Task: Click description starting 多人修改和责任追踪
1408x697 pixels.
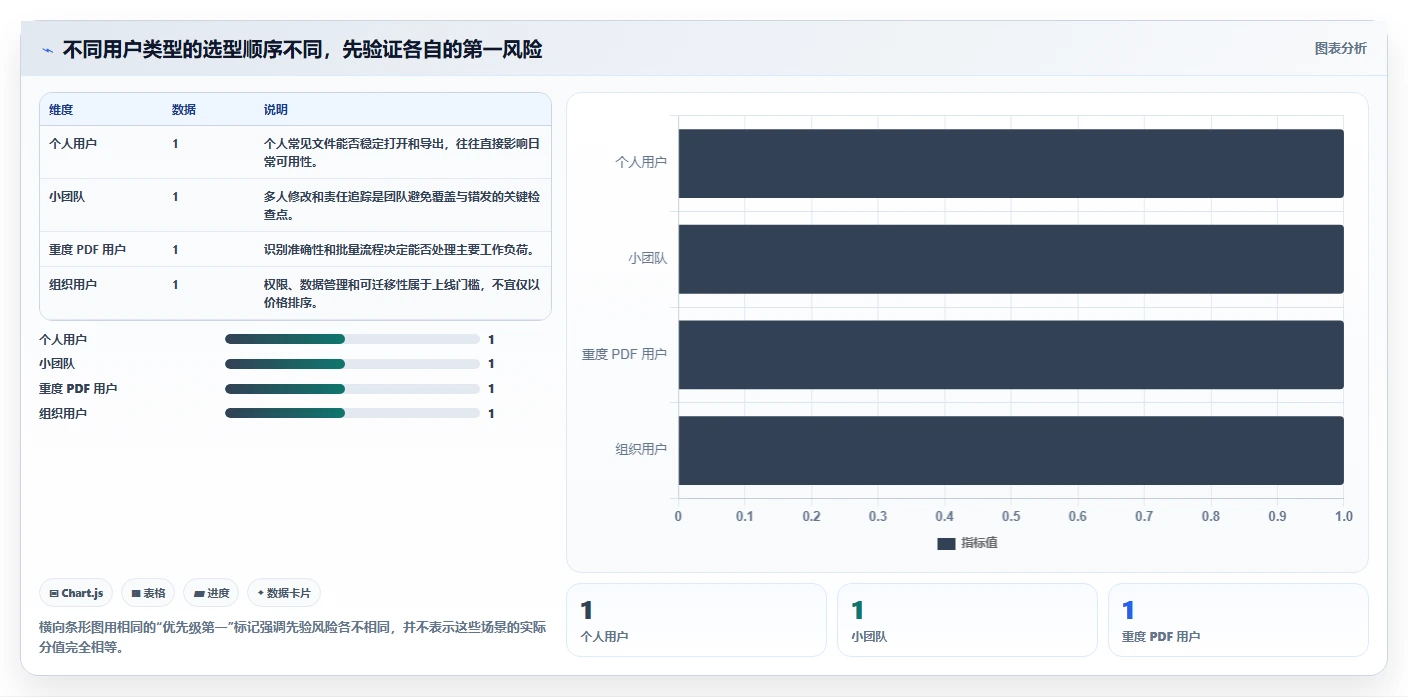Action: [x=402, y=206]
